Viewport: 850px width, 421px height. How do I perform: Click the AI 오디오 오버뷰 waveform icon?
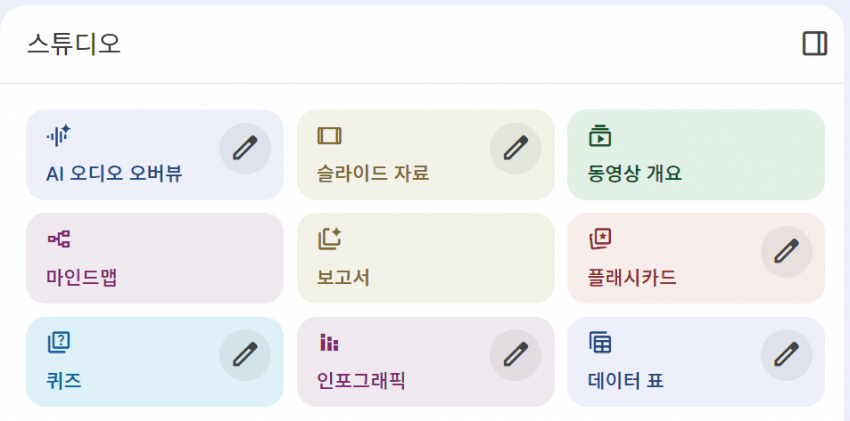(58, 135)
